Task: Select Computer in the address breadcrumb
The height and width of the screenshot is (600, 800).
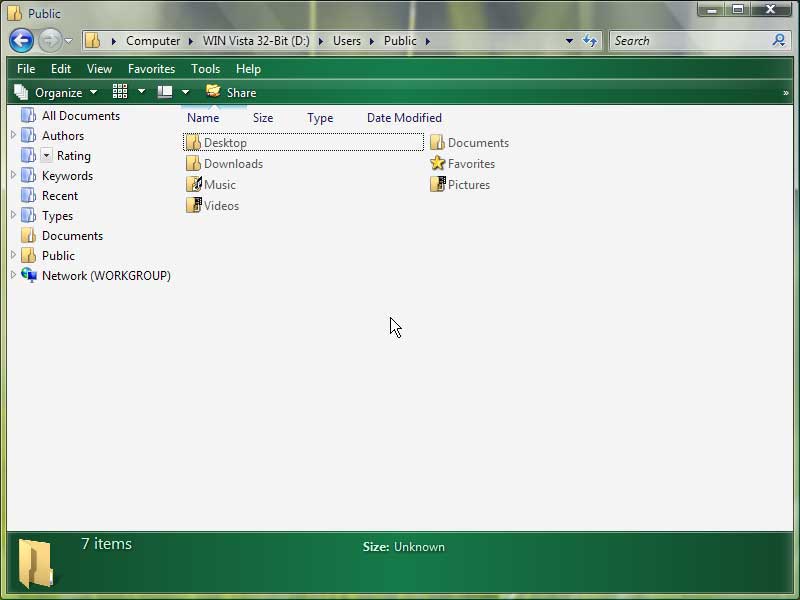Action: [x=153, y=41]
